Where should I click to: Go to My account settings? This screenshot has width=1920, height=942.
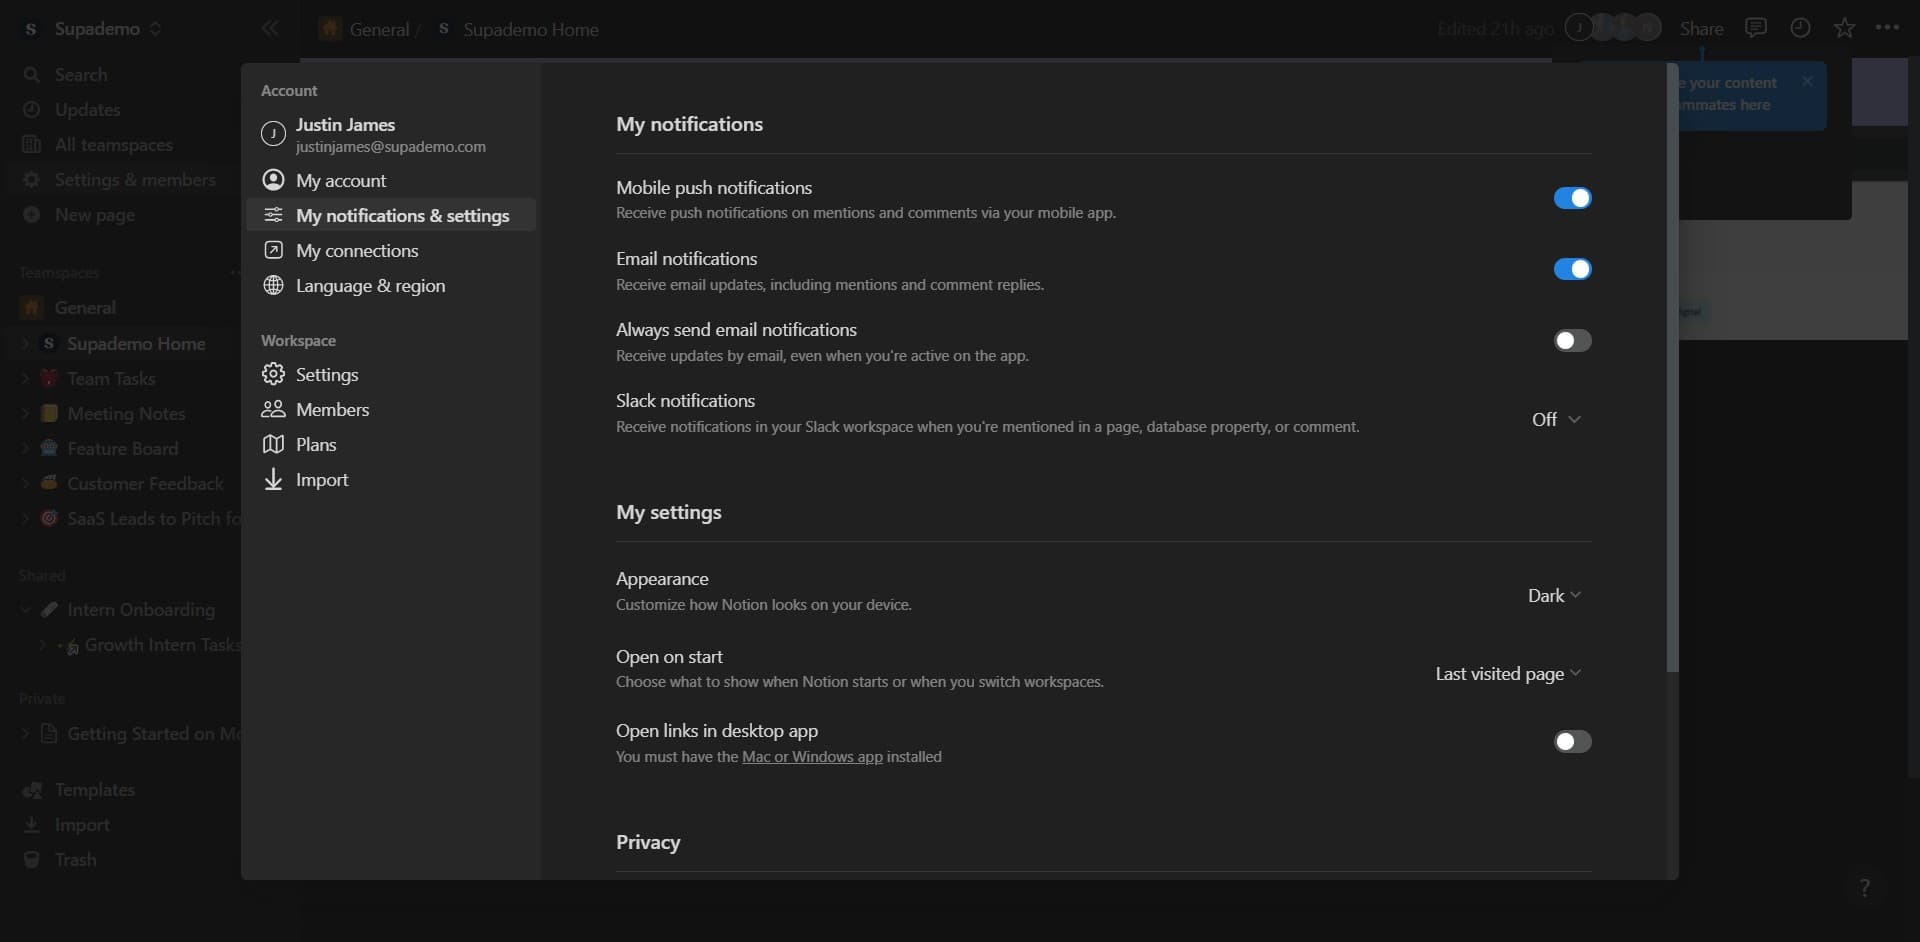pyautogui.click(x=340, y=180)
